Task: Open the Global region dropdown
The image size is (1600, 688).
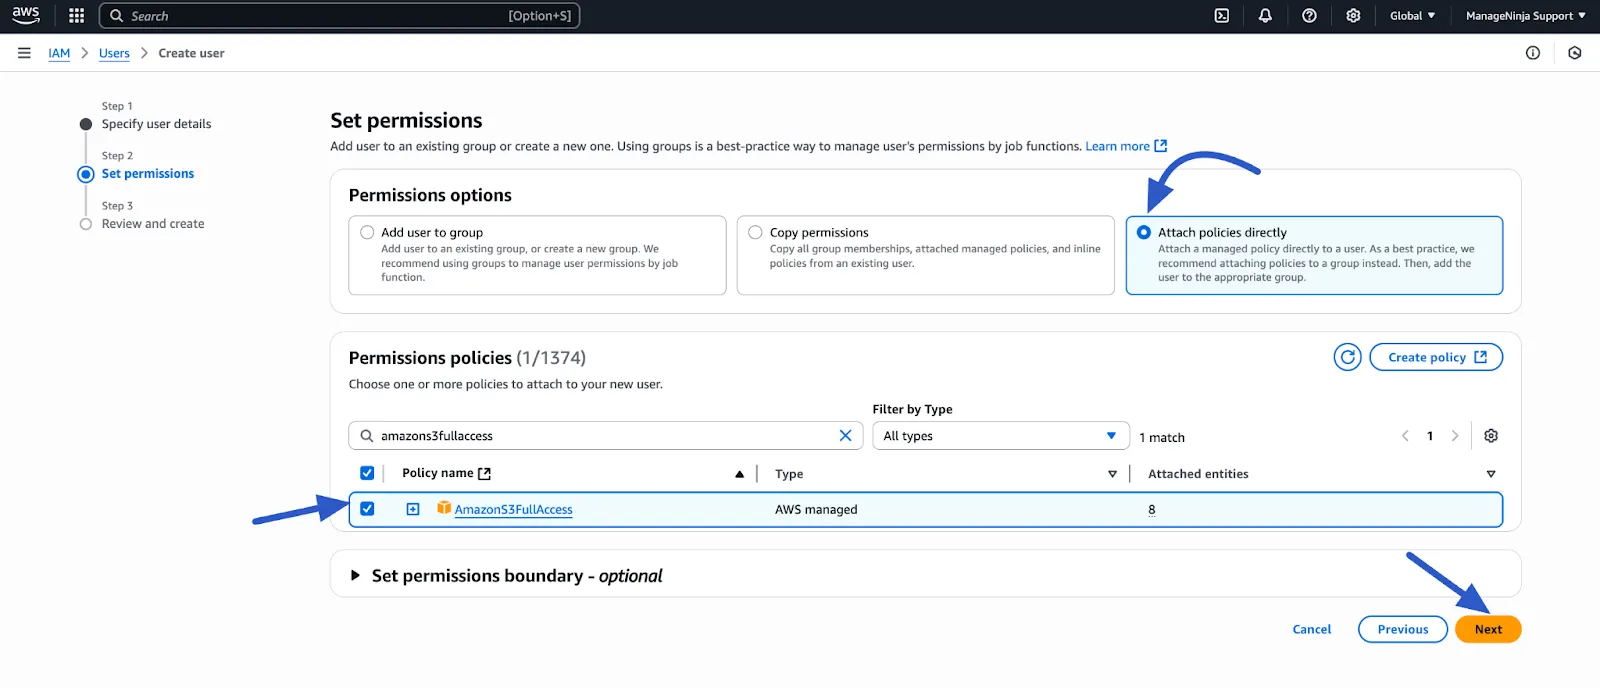Action: point(1412,16)
